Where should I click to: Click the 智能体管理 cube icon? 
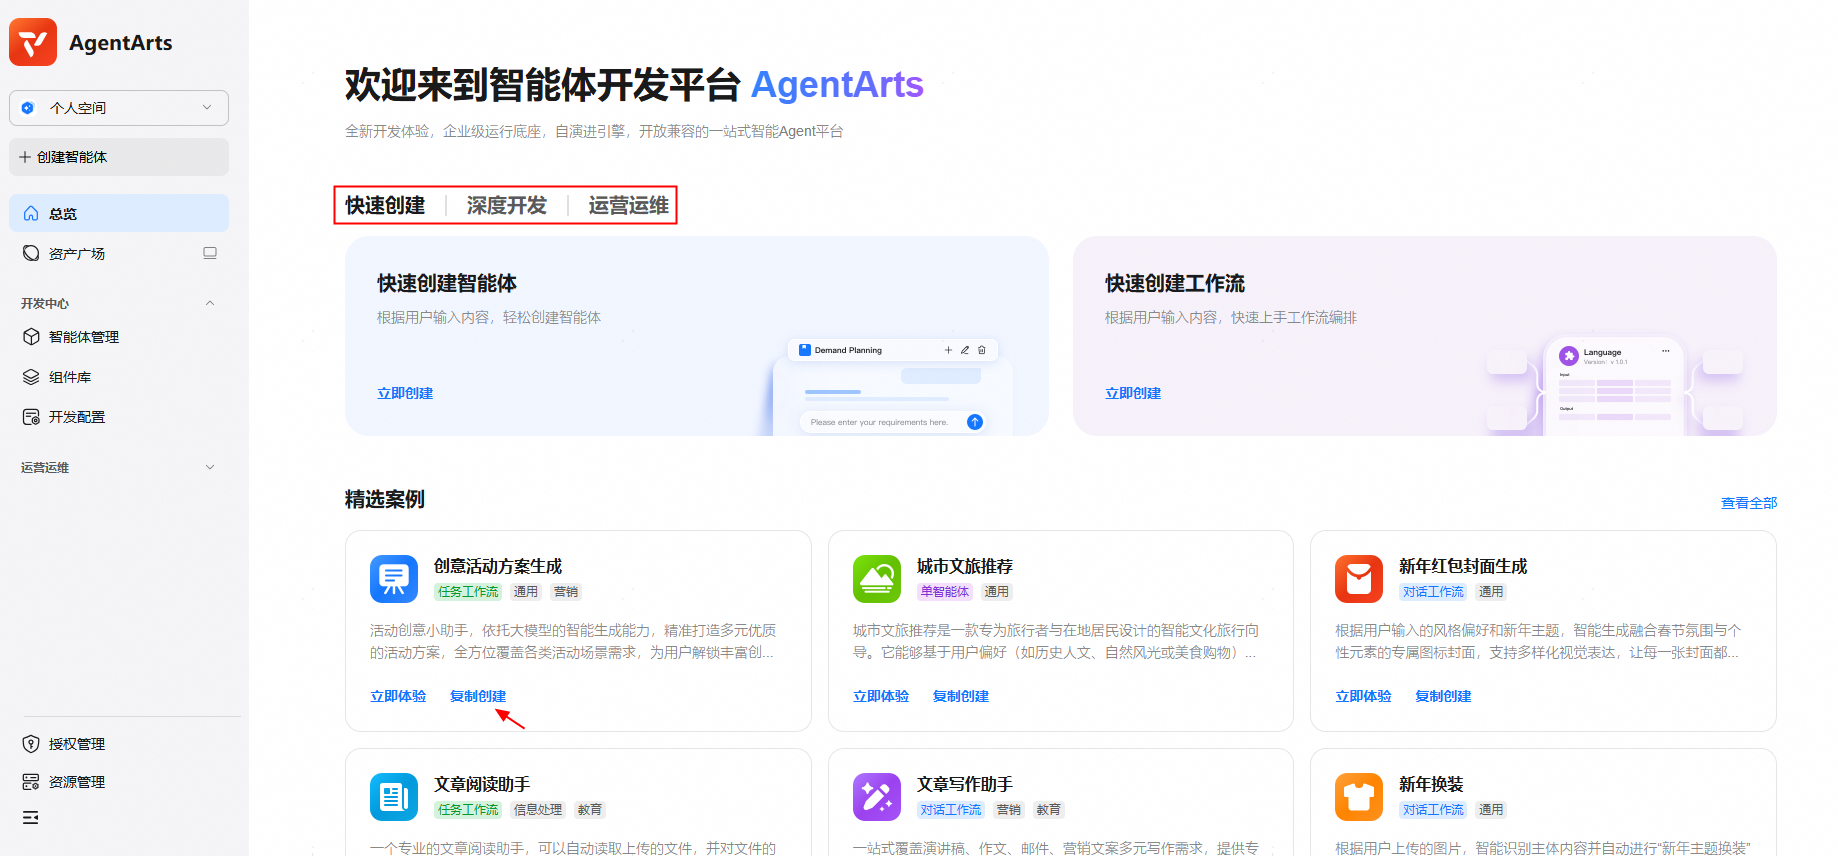click(31, 337)
